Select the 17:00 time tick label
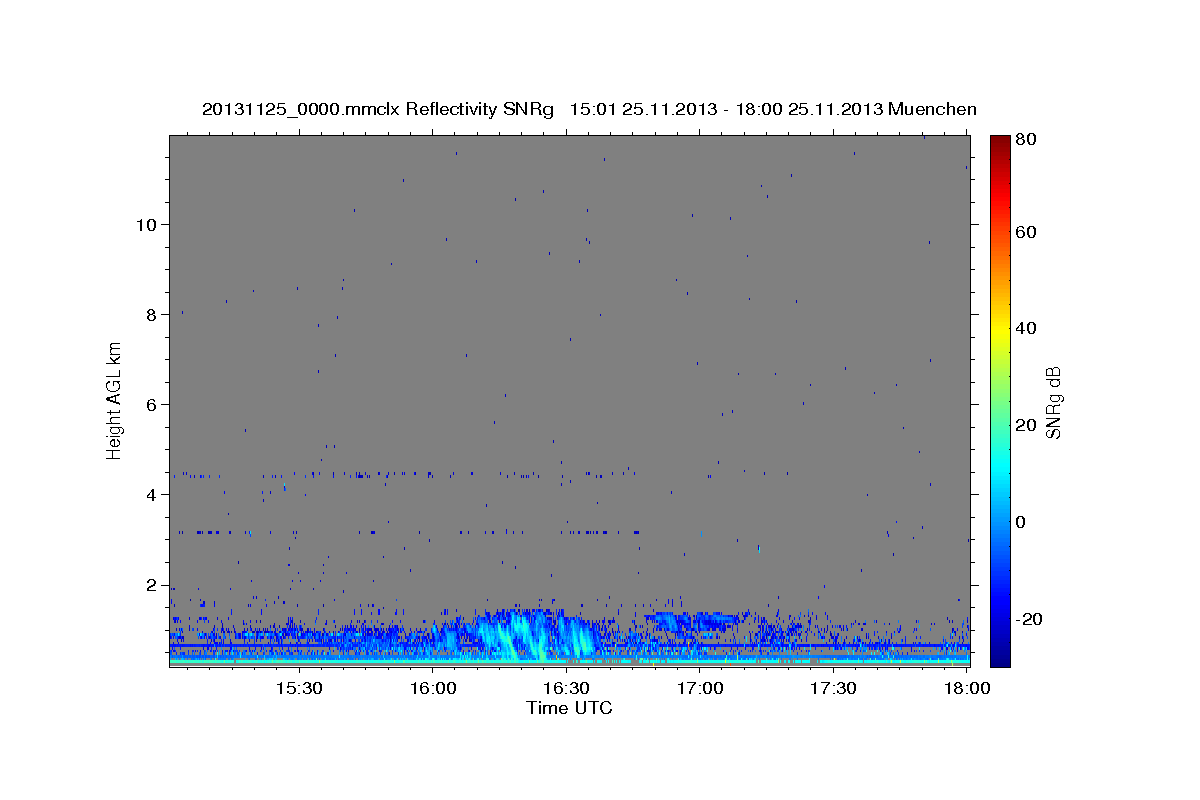1200x800 pixels. [700, 689]
